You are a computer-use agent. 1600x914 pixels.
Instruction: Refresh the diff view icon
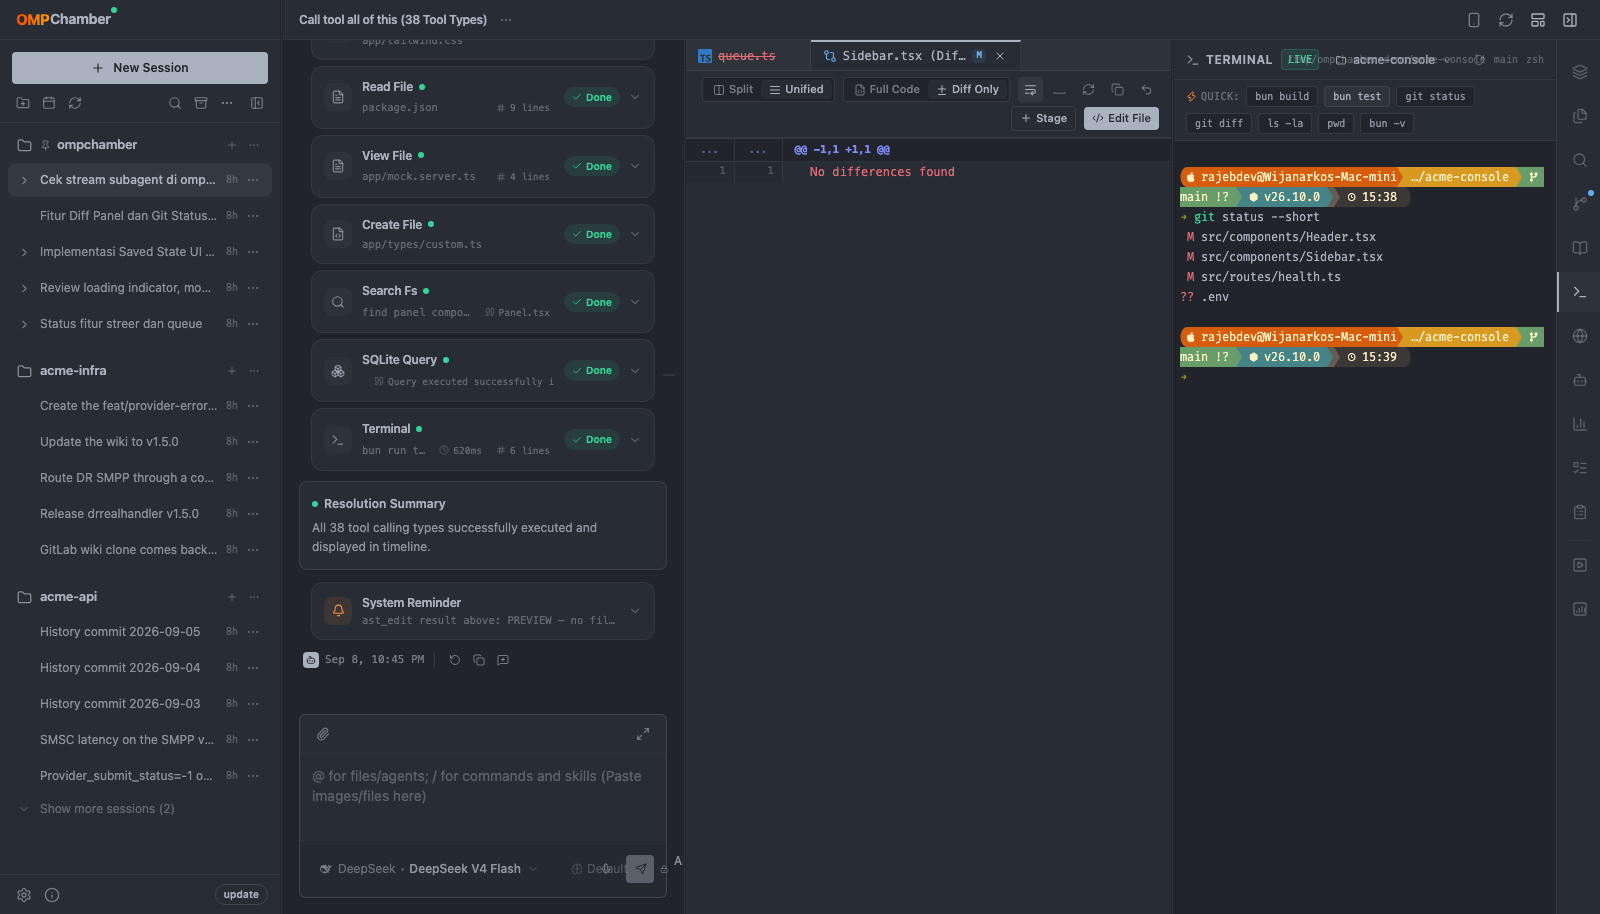click(x=1088, y=90)
